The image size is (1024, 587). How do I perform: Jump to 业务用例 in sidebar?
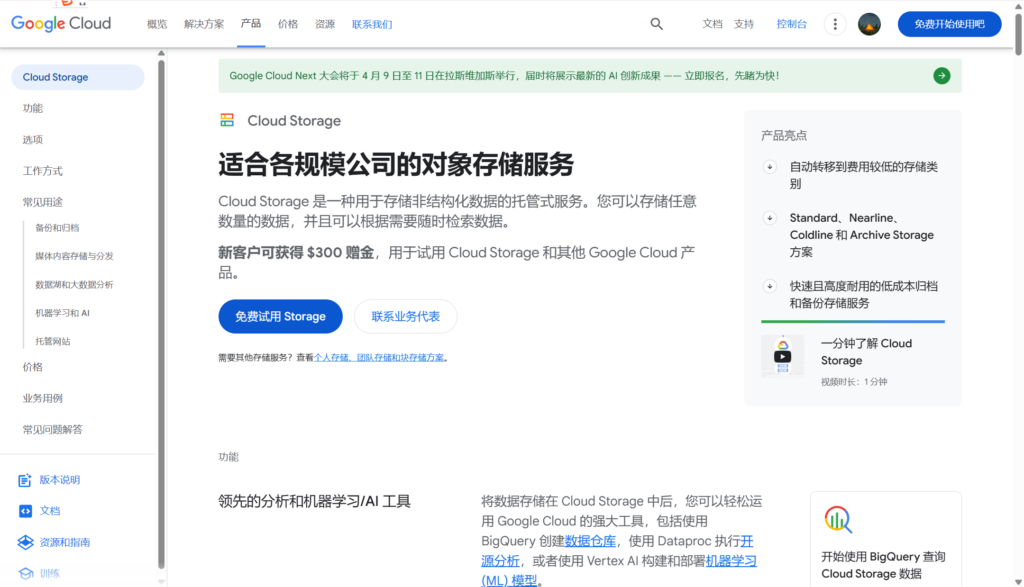pos(42,398)
